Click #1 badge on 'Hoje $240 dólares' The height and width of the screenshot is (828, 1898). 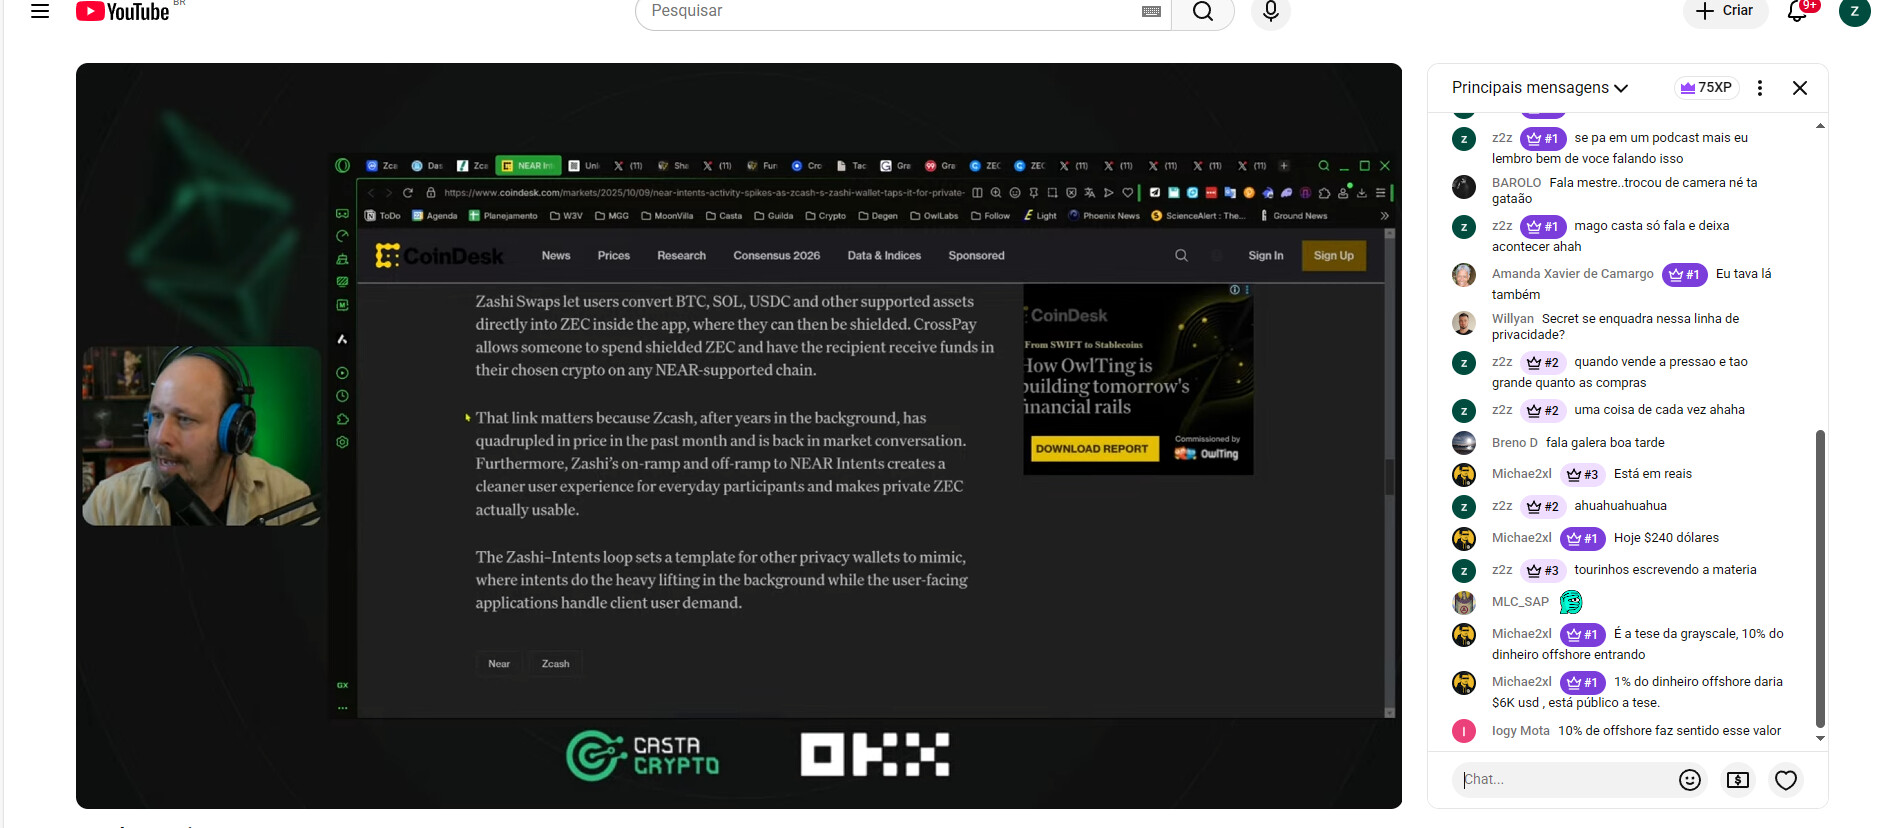pos(1582,538)
